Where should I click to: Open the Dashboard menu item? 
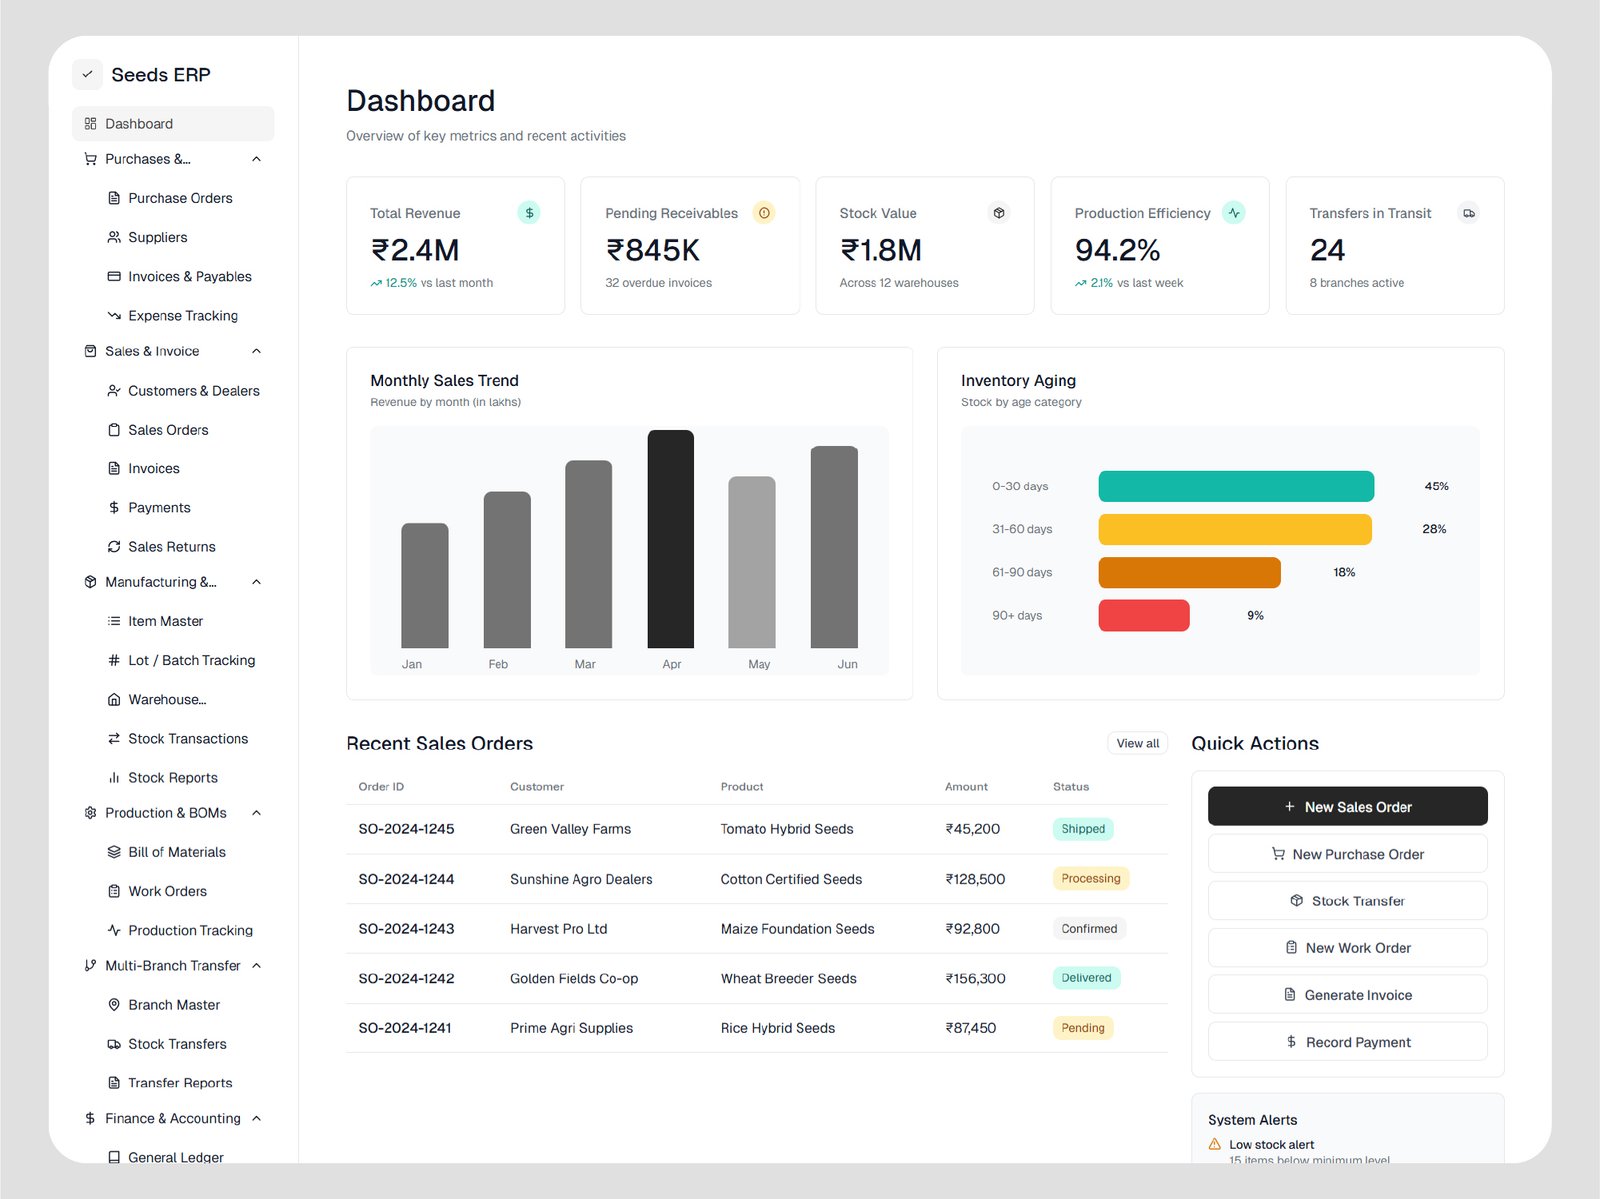[173, 124]
